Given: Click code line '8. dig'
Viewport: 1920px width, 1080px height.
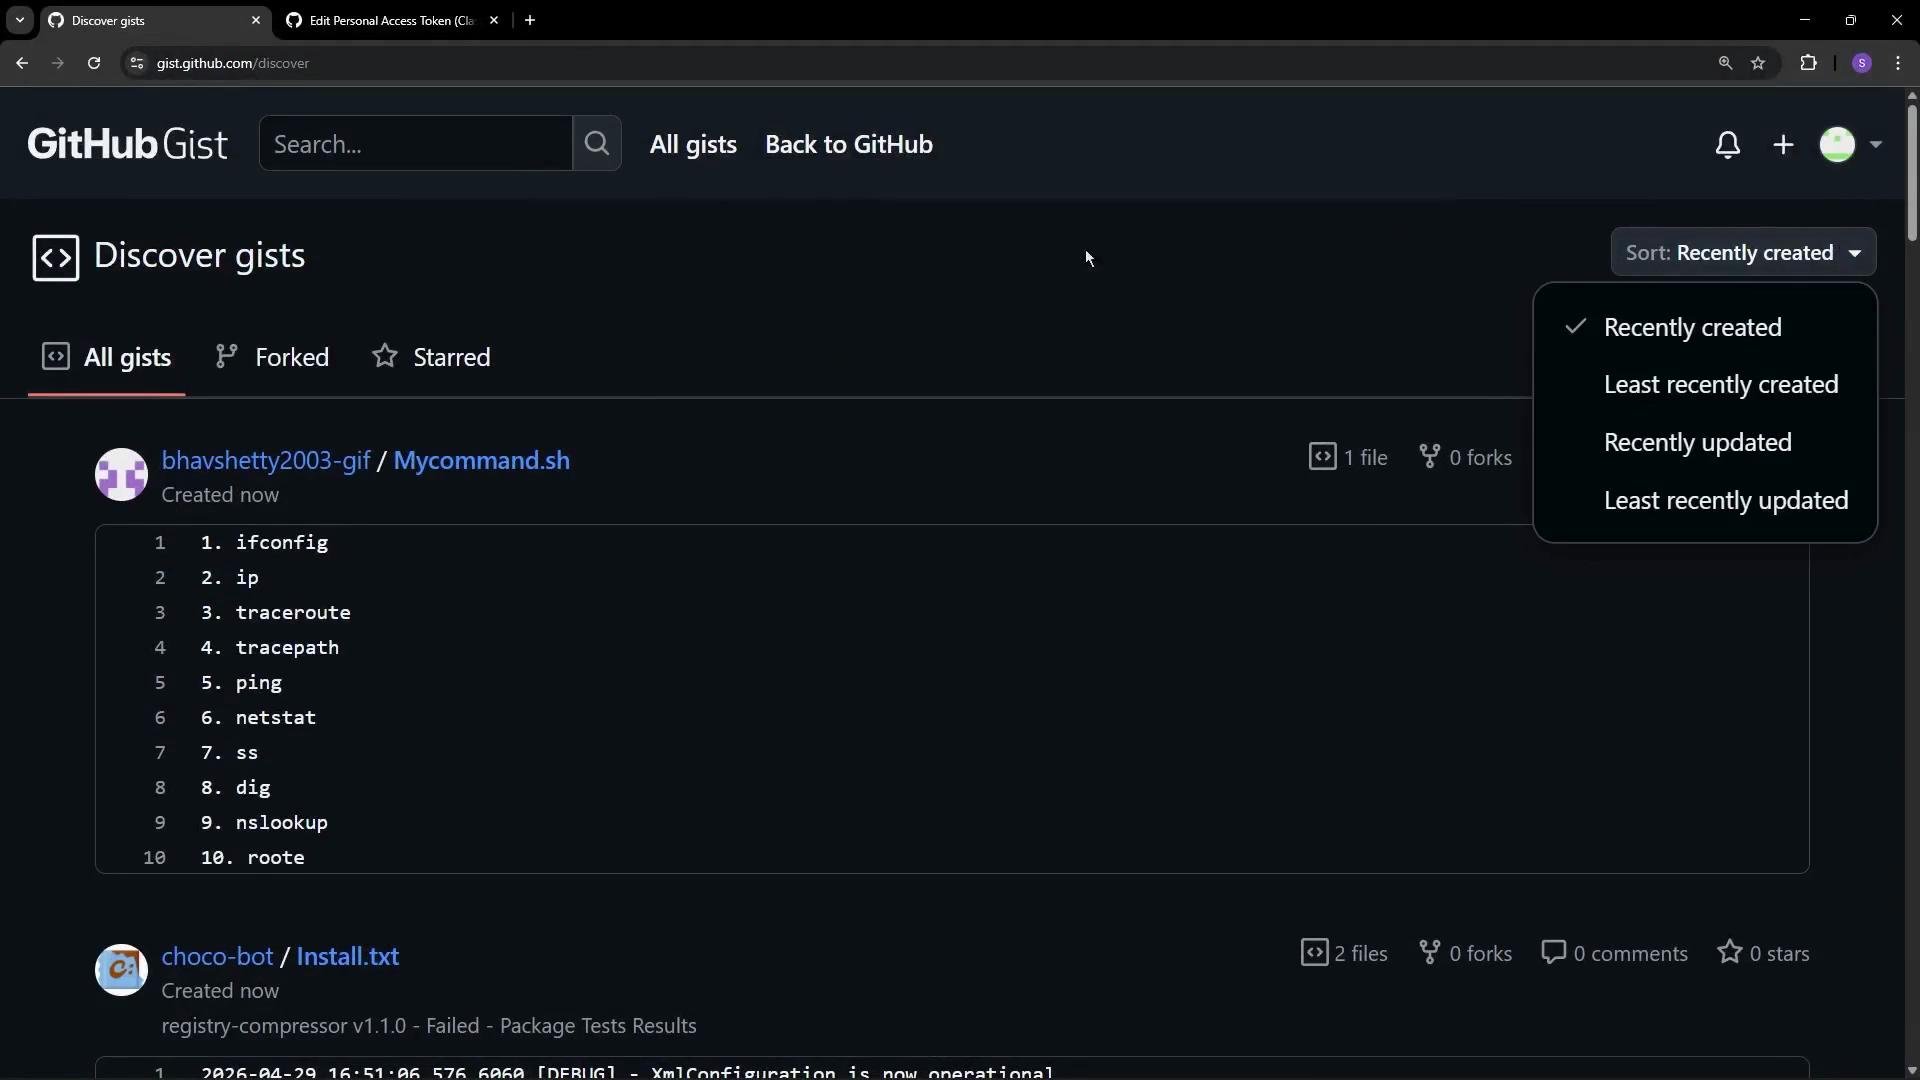Looking at the screenshot, I should tap(235, 787).
